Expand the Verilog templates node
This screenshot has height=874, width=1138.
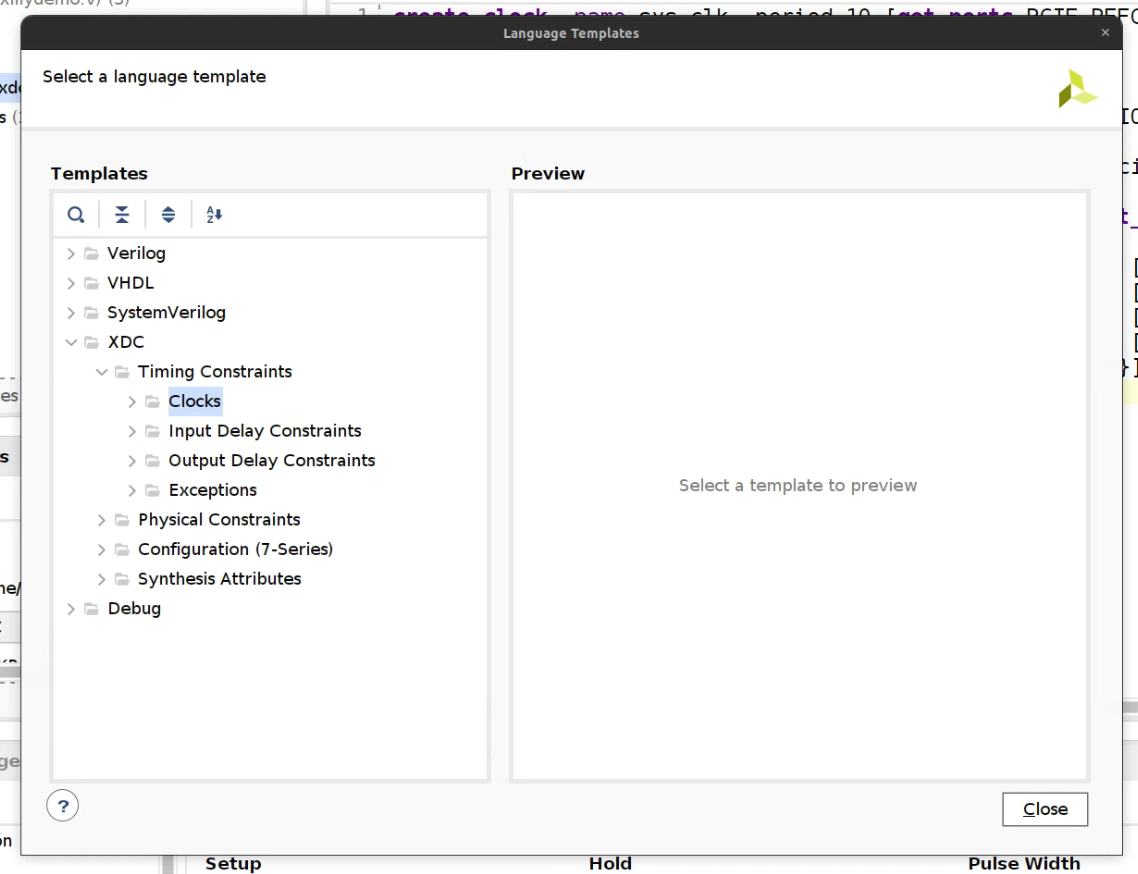tap(70, 253)
